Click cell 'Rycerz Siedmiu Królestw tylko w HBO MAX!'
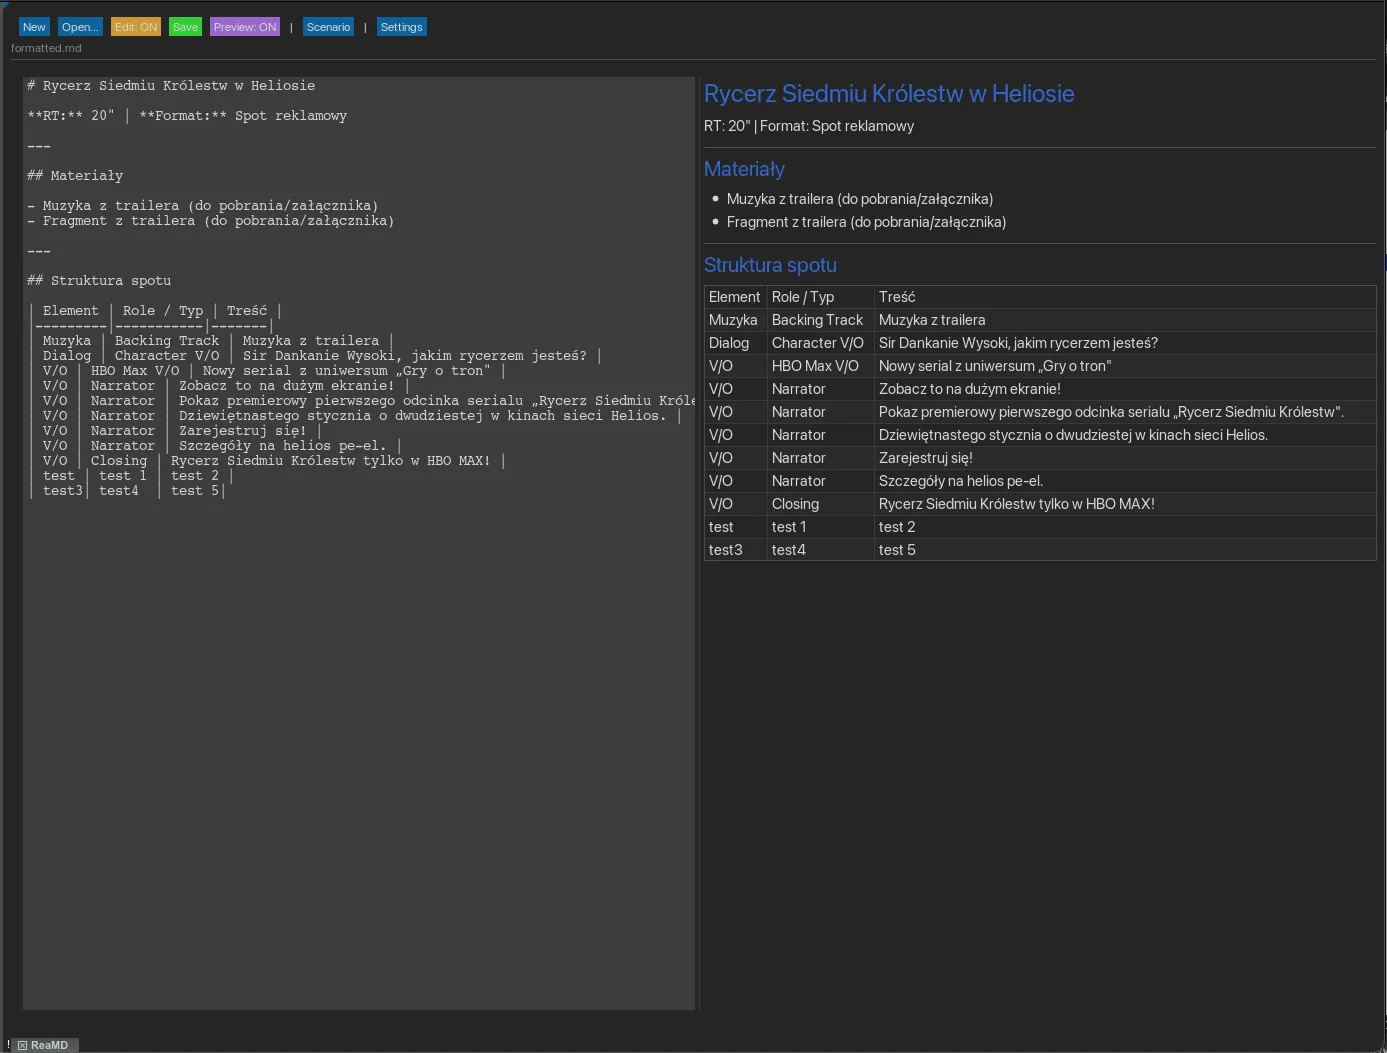The image size is (1387, 1053). (x=1125, y=504)
